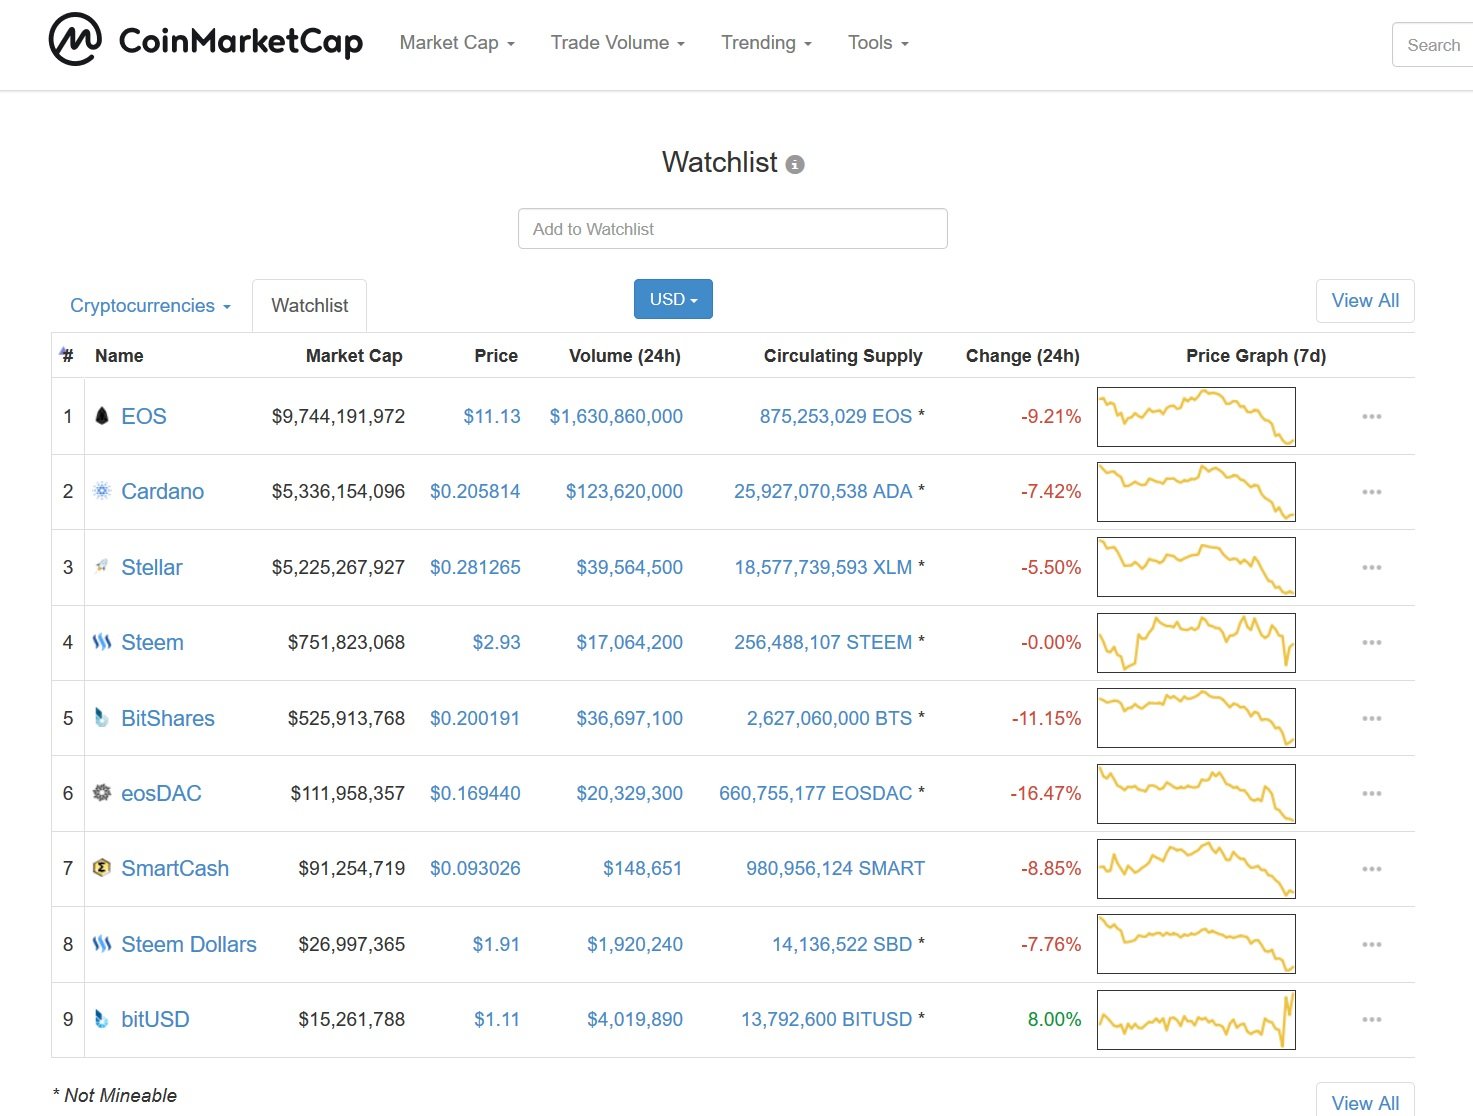Screen dimensions: 1473x1116
Task: Sort by the Volume (24h) column header
Action: click(x=625, y=356)
